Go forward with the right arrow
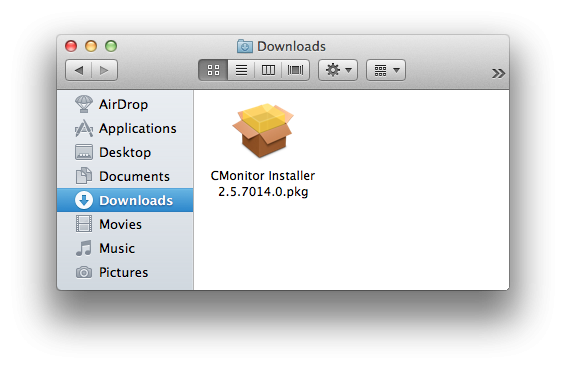 coord(104,70)
